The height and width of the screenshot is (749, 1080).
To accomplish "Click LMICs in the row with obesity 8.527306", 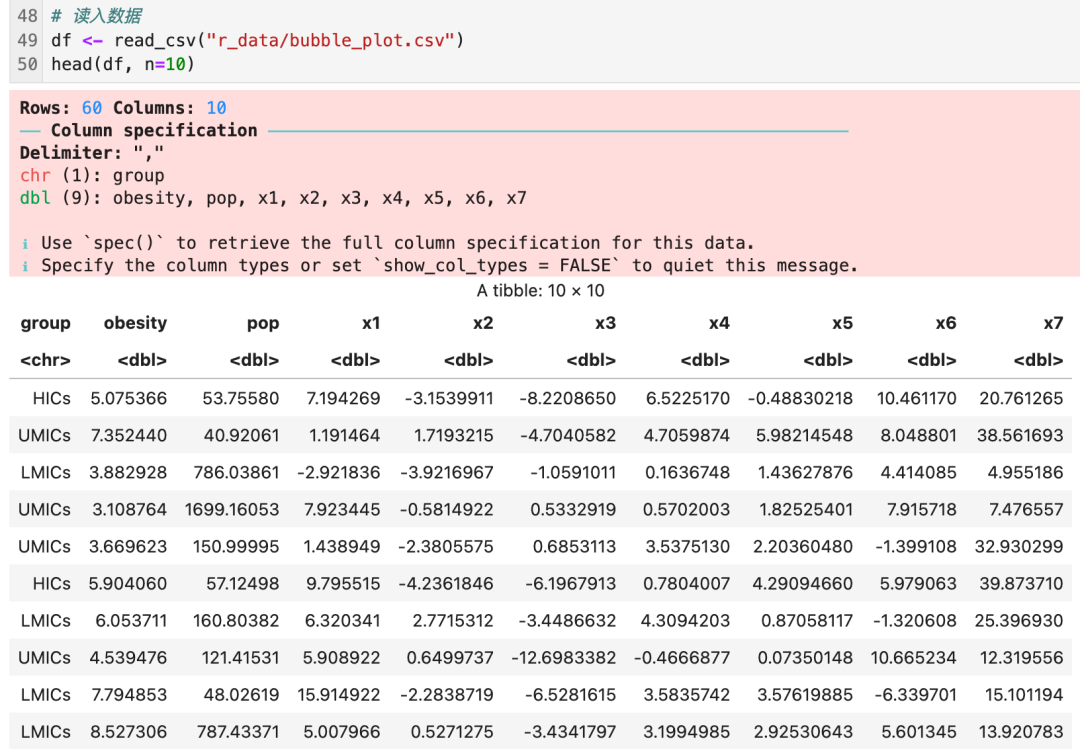I will (45, 732).
